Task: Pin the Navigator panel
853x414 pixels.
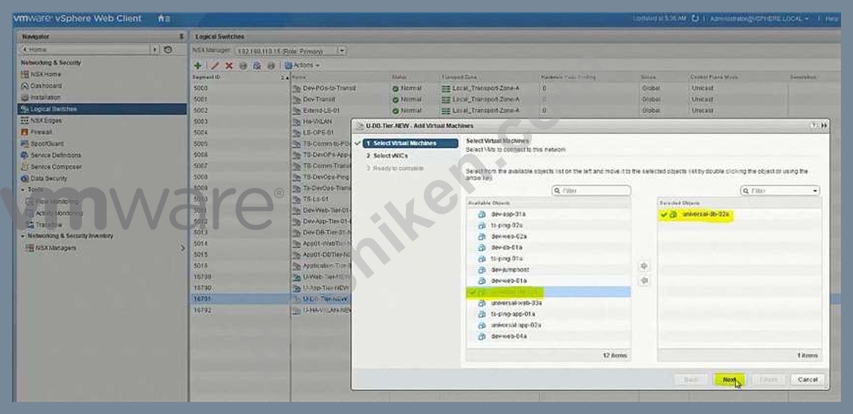Action: tap(182, 36)
